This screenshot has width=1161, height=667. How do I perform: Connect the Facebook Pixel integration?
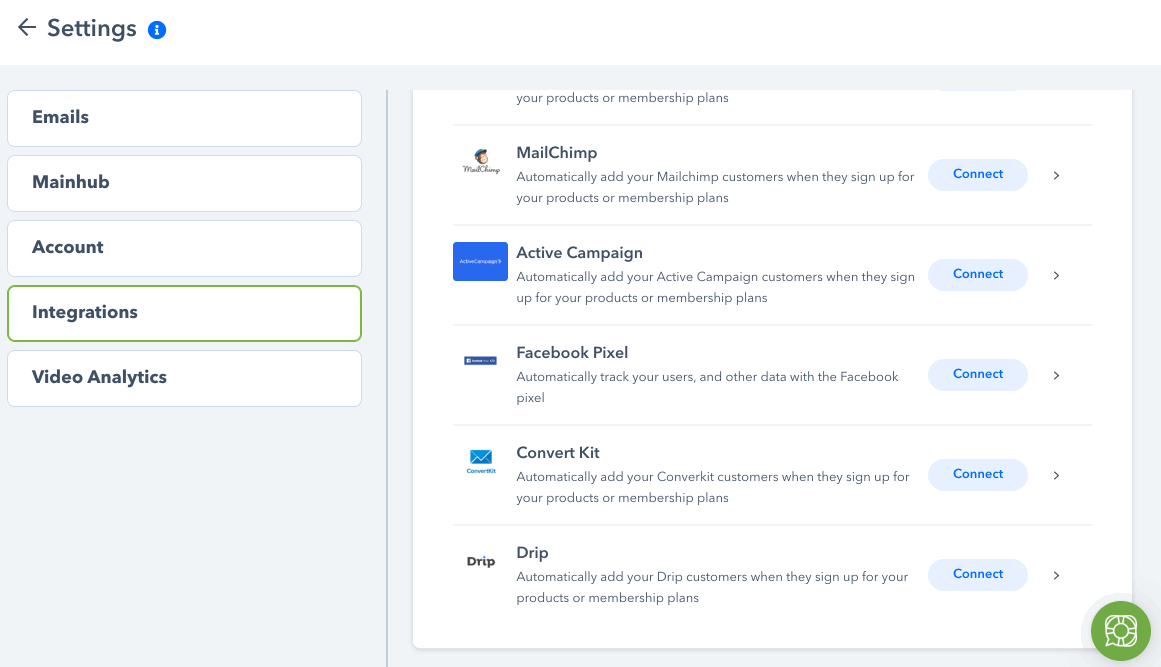[x=977, y=375]
